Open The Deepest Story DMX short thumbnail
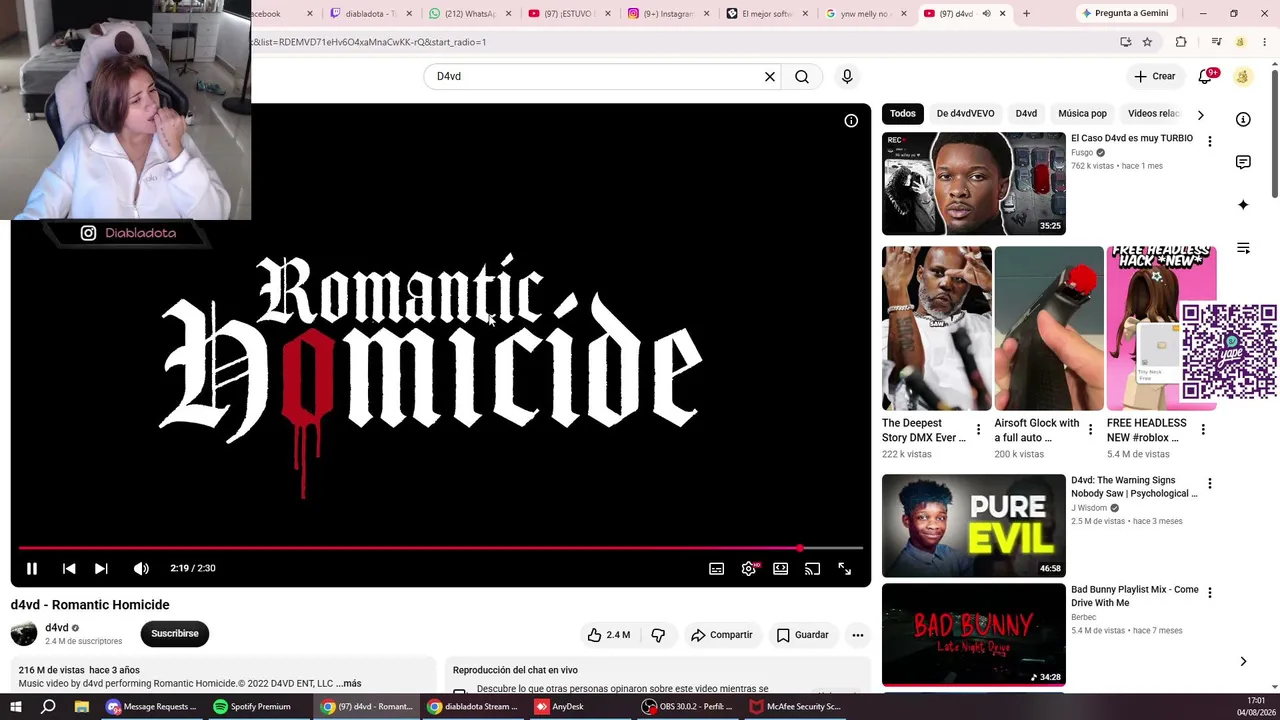The height and width of the screenshot is (720, 1280). (937, 328)
